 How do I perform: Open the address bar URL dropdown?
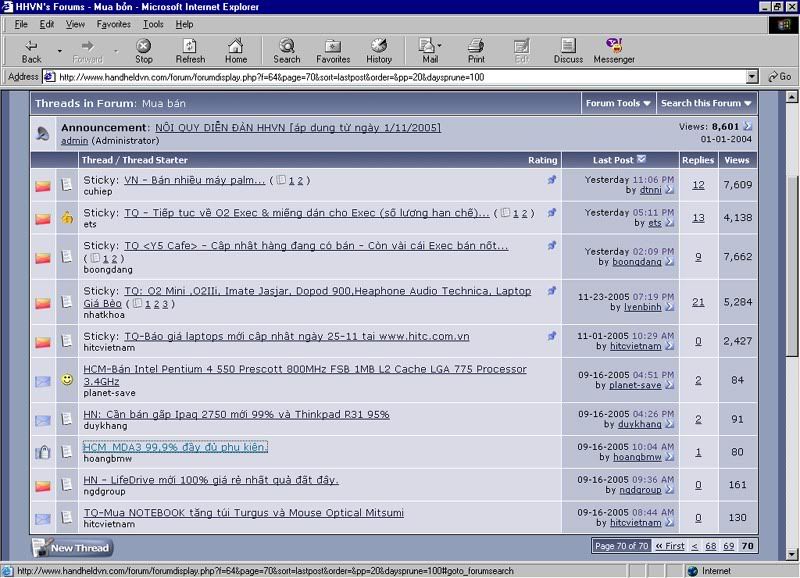[752, 77]
